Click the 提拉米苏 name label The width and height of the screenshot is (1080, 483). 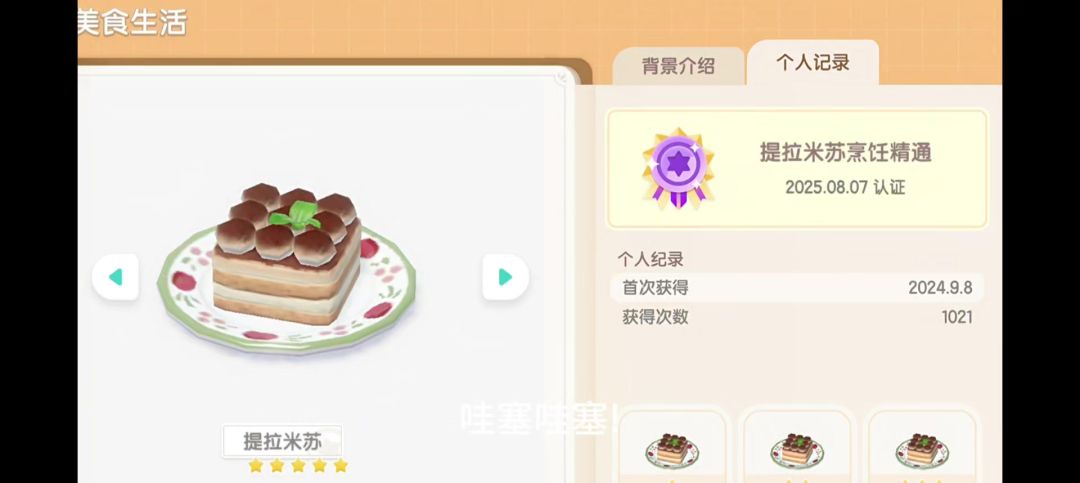[282, 441]
